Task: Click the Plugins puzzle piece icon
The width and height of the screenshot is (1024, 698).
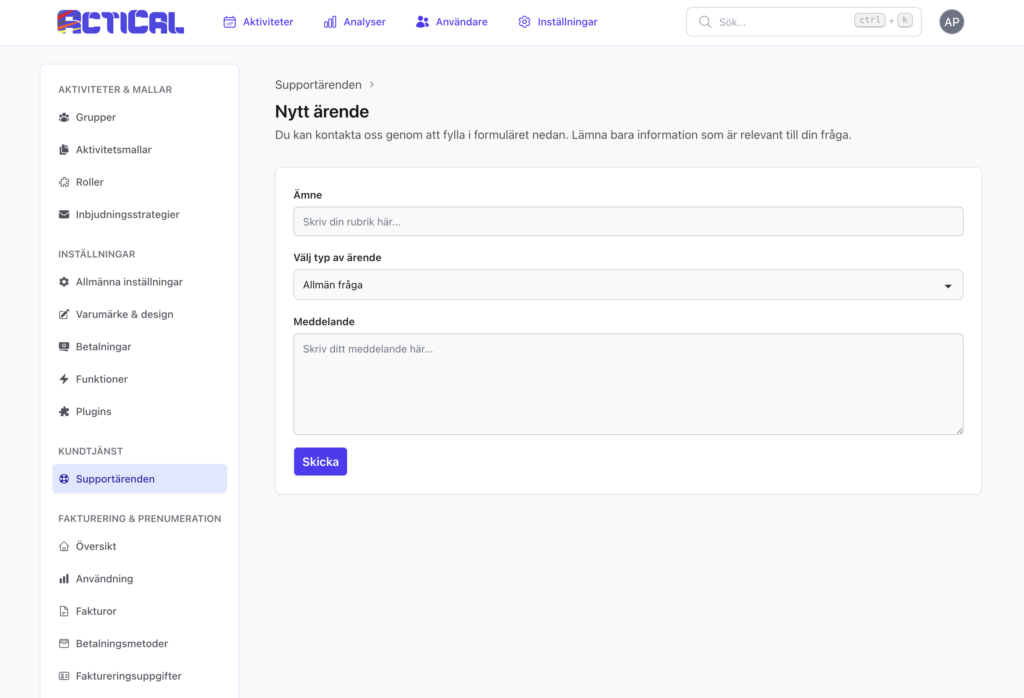Action: click(x=64, y=412)
